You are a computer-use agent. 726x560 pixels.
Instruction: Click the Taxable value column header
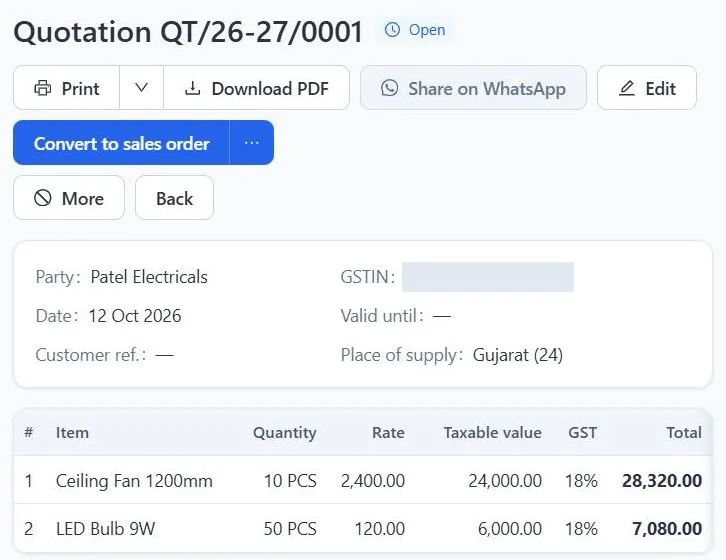click(x=493, y=433)
